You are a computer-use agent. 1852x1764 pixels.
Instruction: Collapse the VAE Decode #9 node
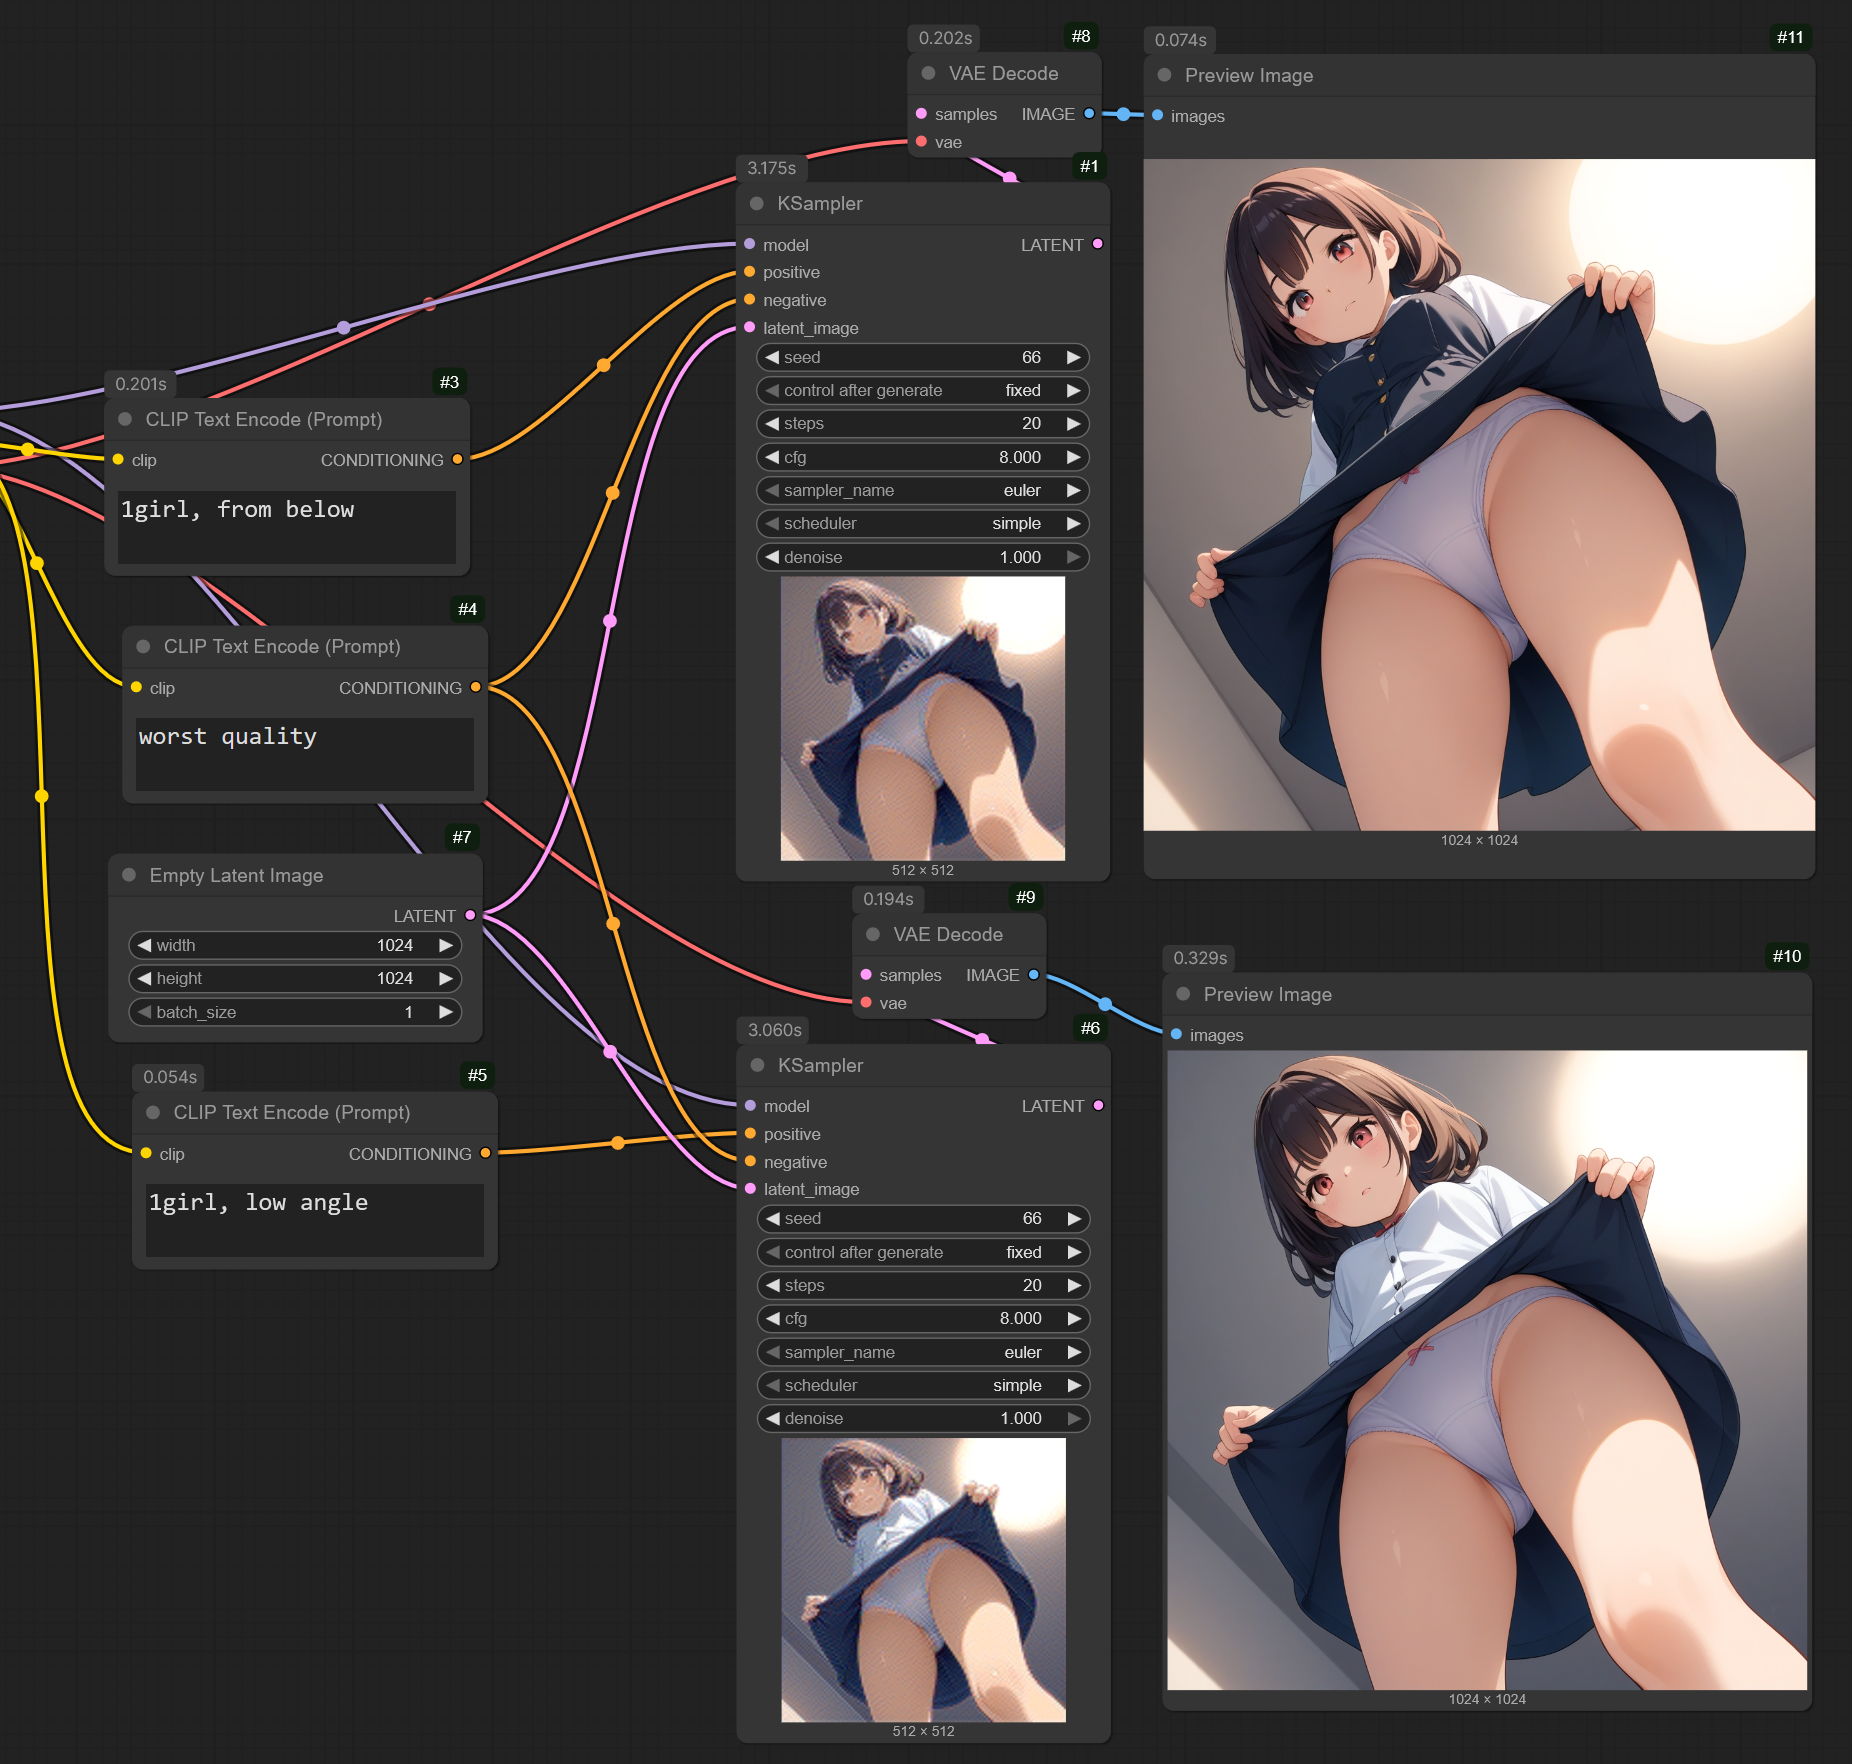[x=873, y=934]
